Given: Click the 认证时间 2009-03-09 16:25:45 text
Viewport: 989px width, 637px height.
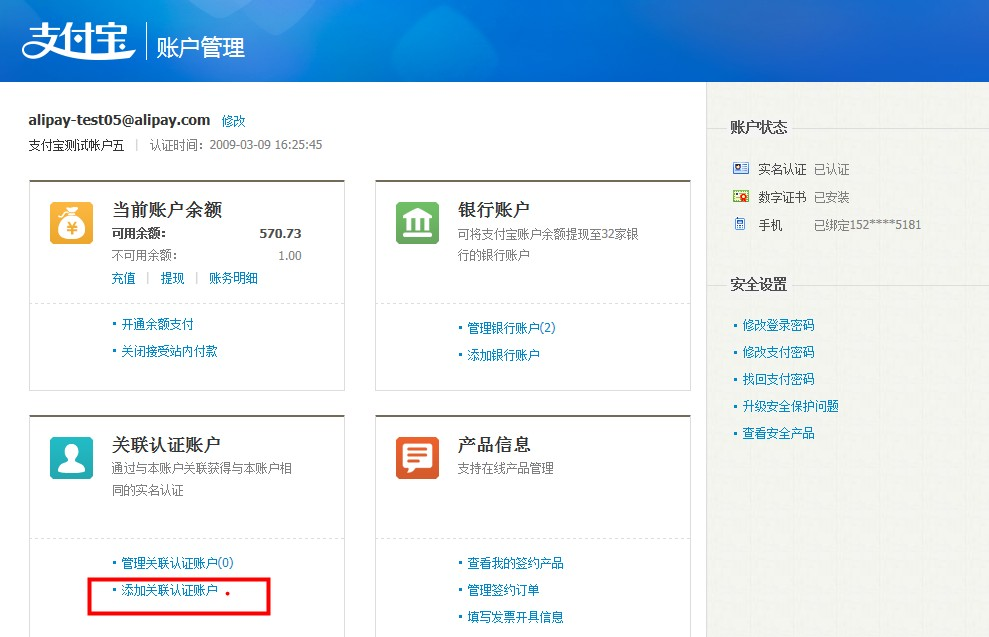Looking at the screenshot, I should 236,145.
